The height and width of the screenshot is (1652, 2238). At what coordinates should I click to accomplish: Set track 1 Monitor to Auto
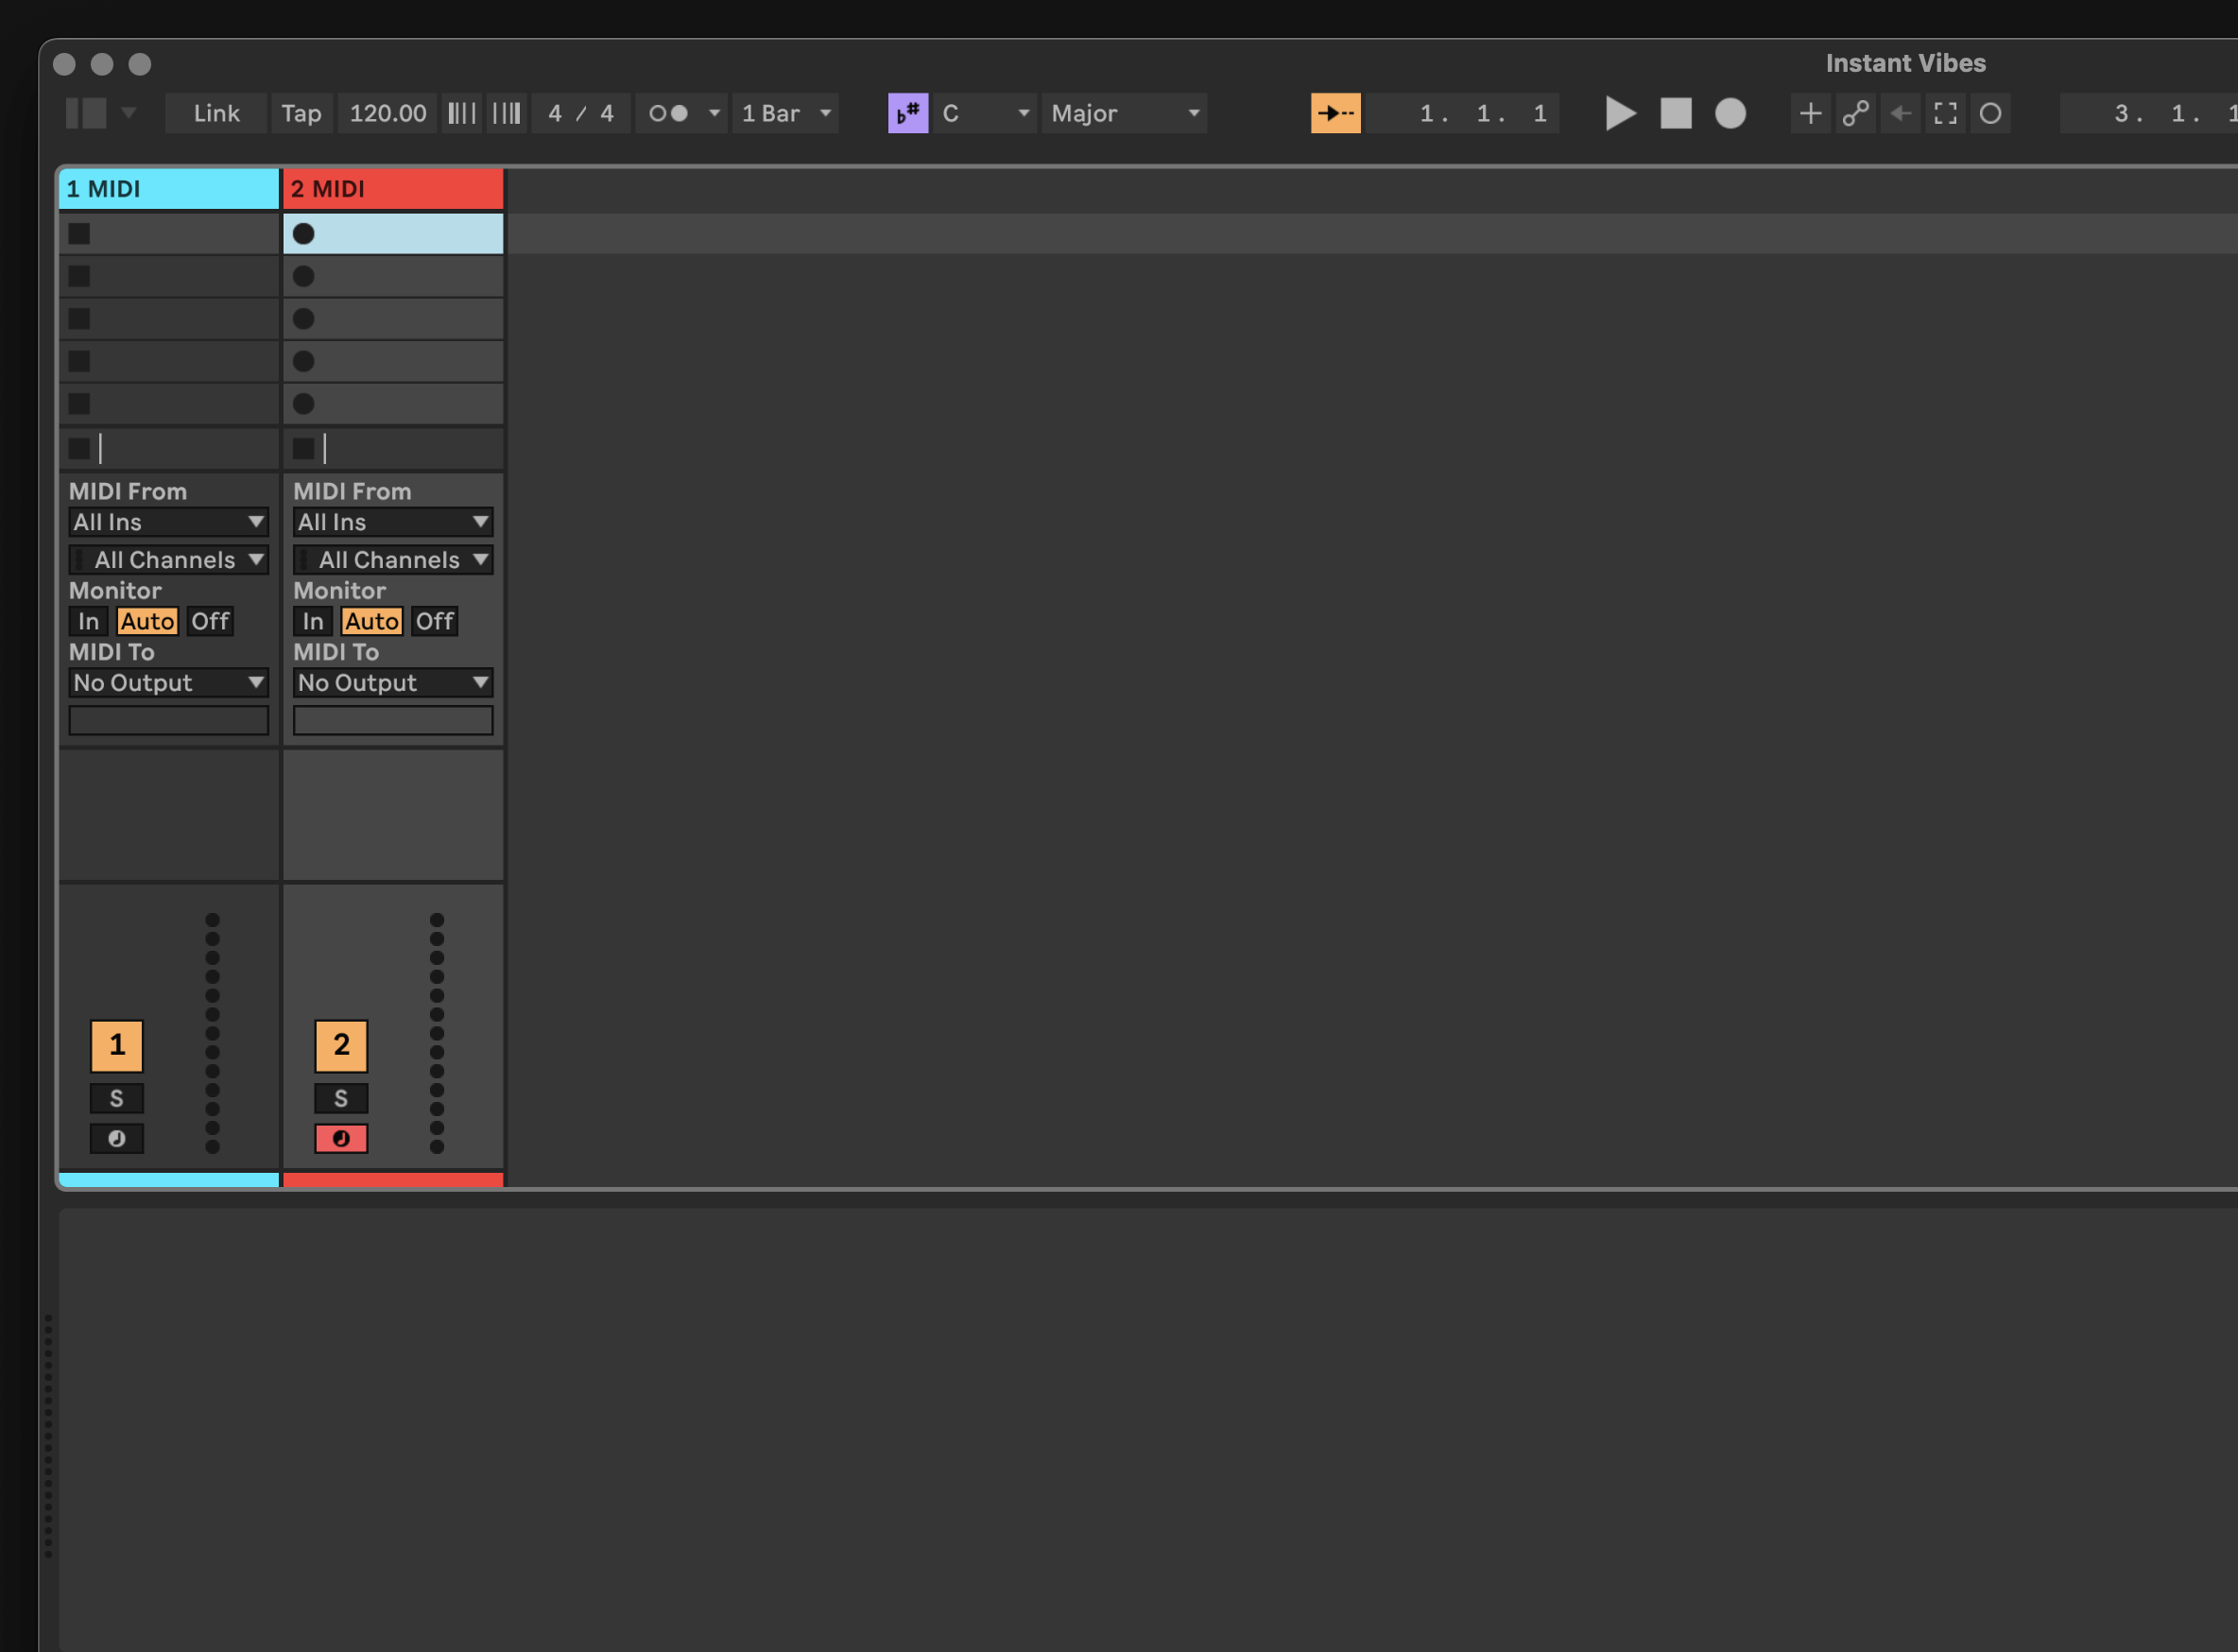point(148,622)
